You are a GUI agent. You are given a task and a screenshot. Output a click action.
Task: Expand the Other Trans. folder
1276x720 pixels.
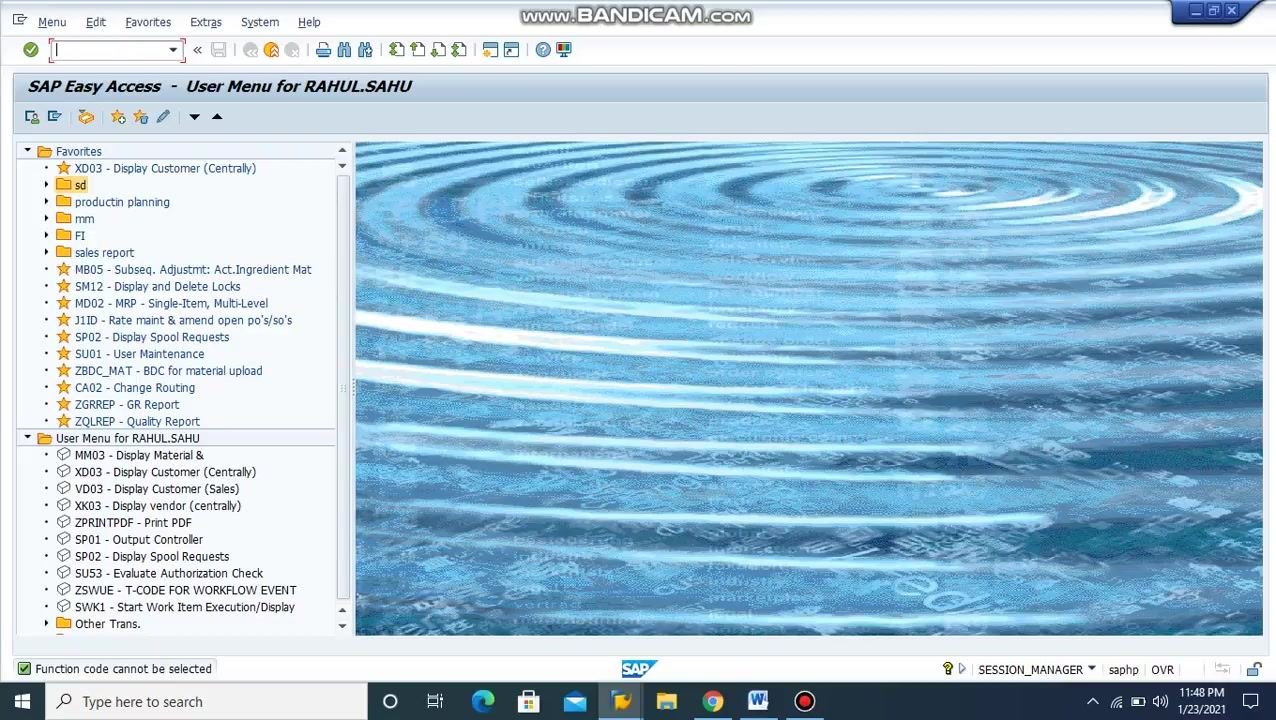46,624
